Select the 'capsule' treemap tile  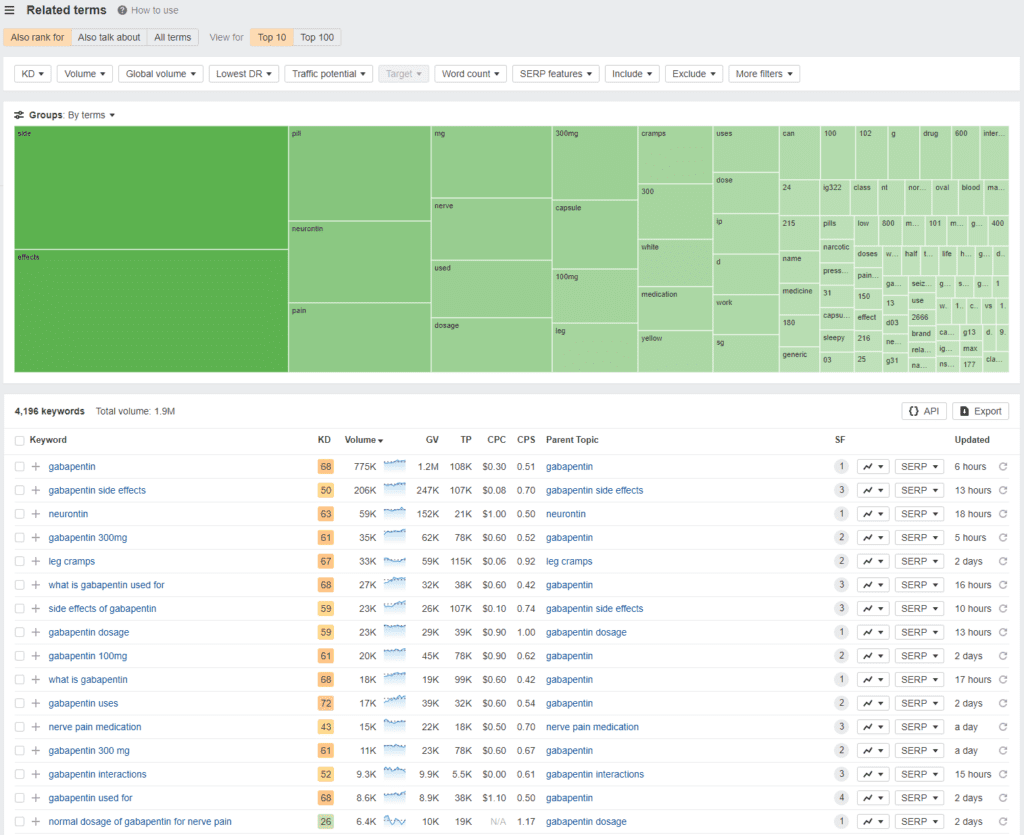595,234
